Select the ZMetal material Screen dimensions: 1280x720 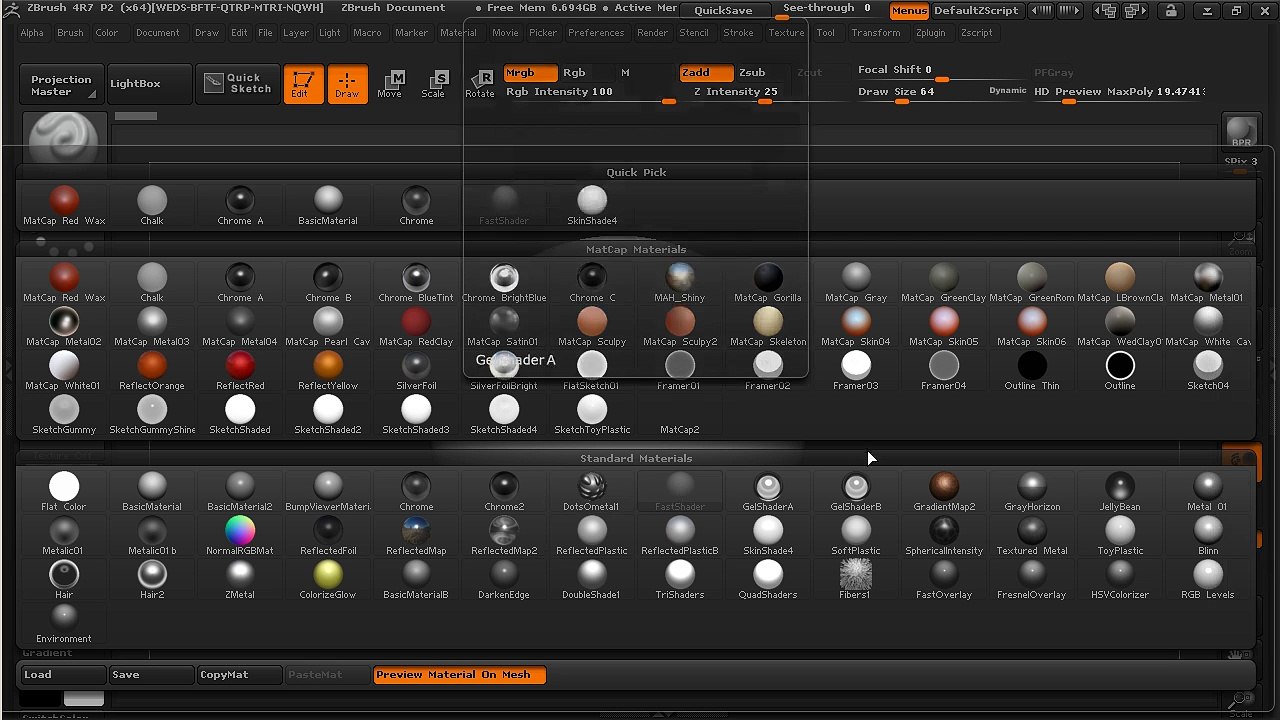point(240,580)
